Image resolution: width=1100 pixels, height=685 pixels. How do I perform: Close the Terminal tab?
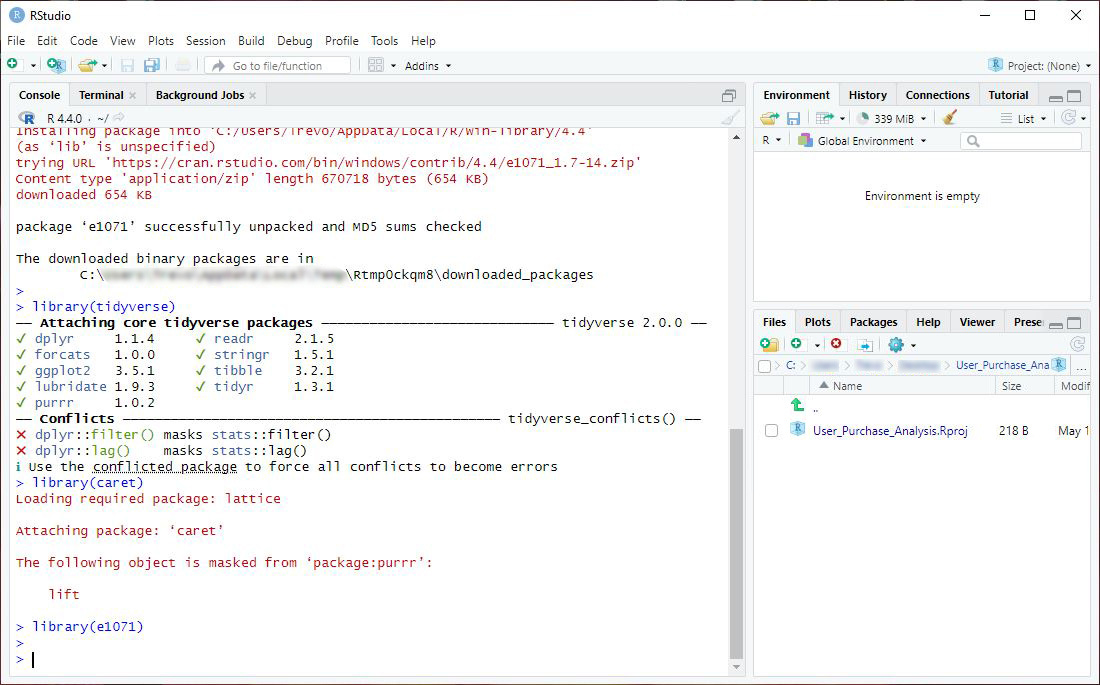point(133,95)
